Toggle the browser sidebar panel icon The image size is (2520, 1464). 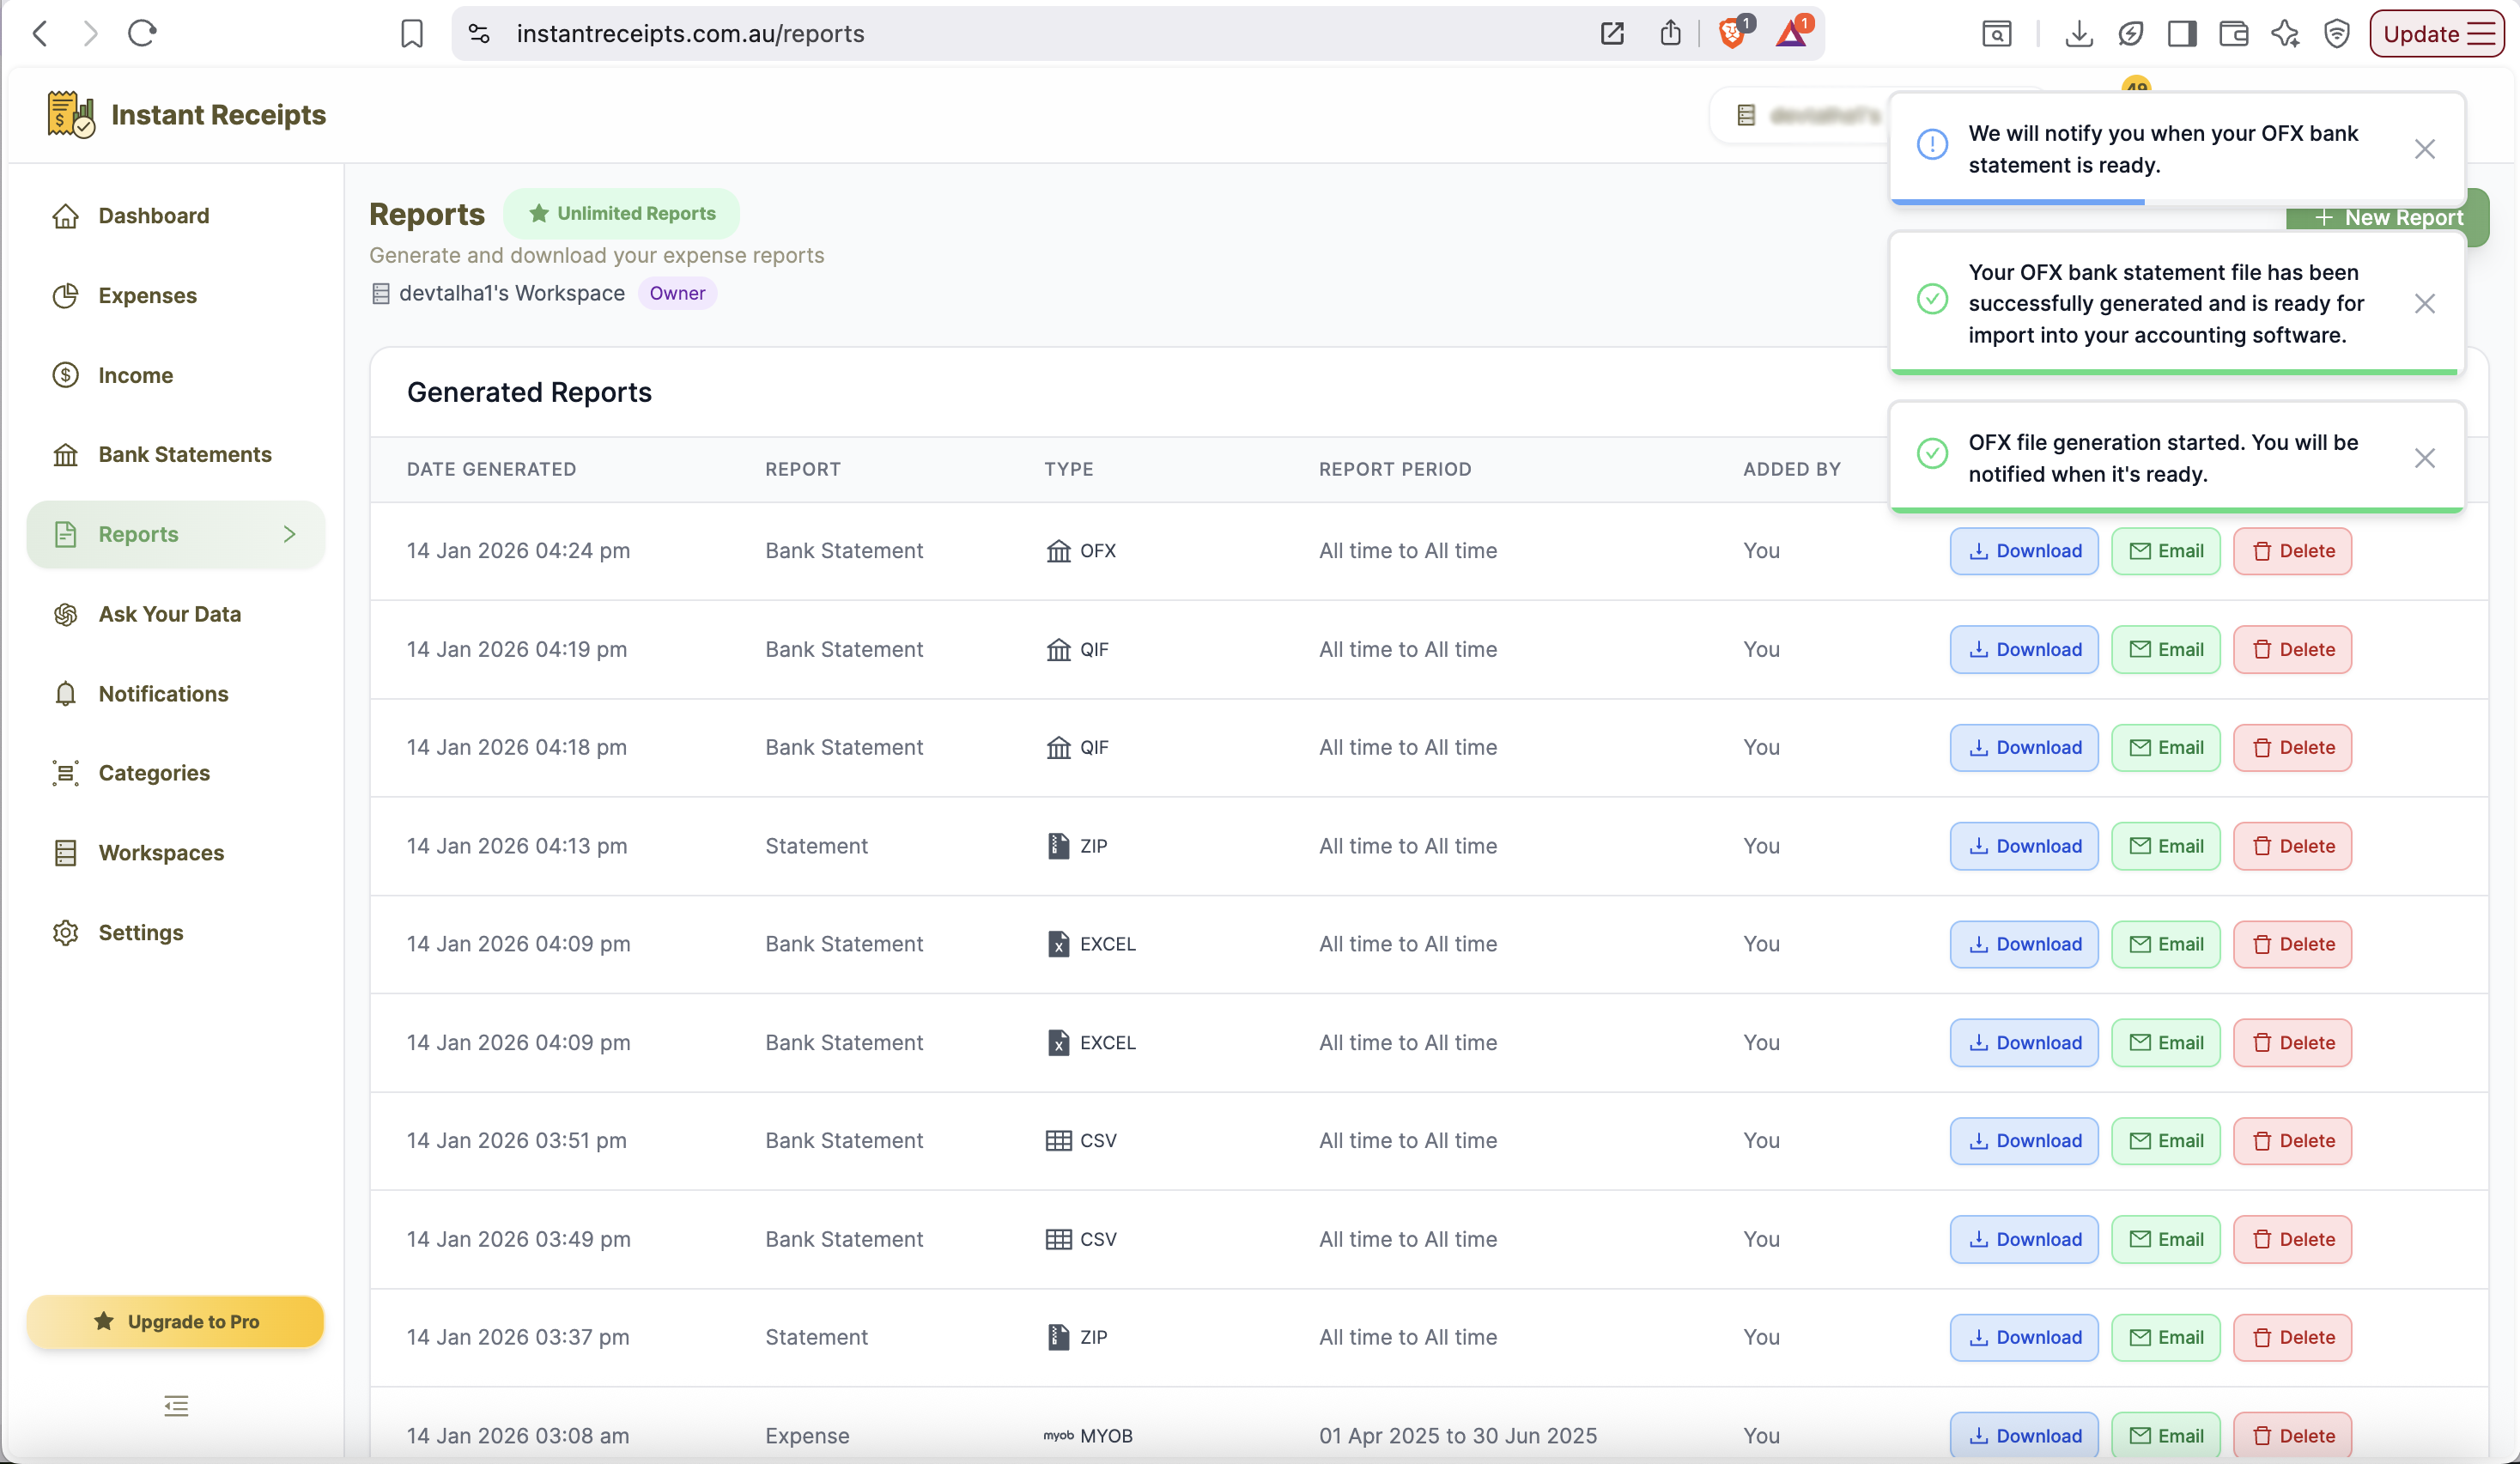2182,33
